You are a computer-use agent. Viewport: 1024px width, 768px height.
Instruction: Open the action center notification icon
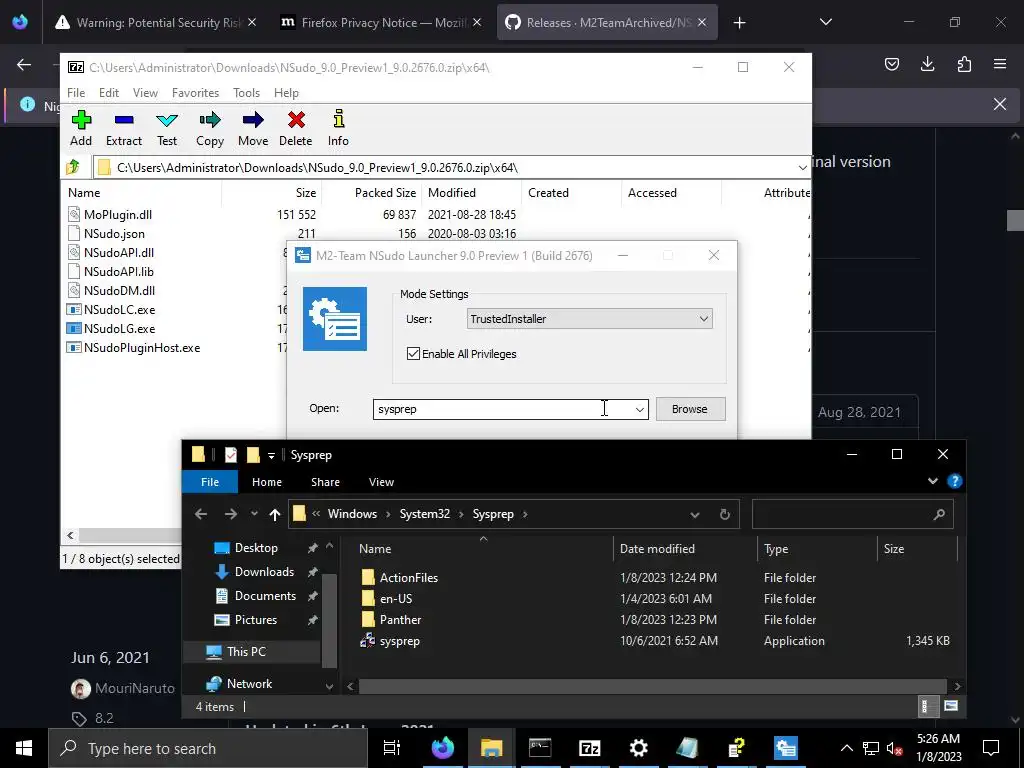click(991, 748)
